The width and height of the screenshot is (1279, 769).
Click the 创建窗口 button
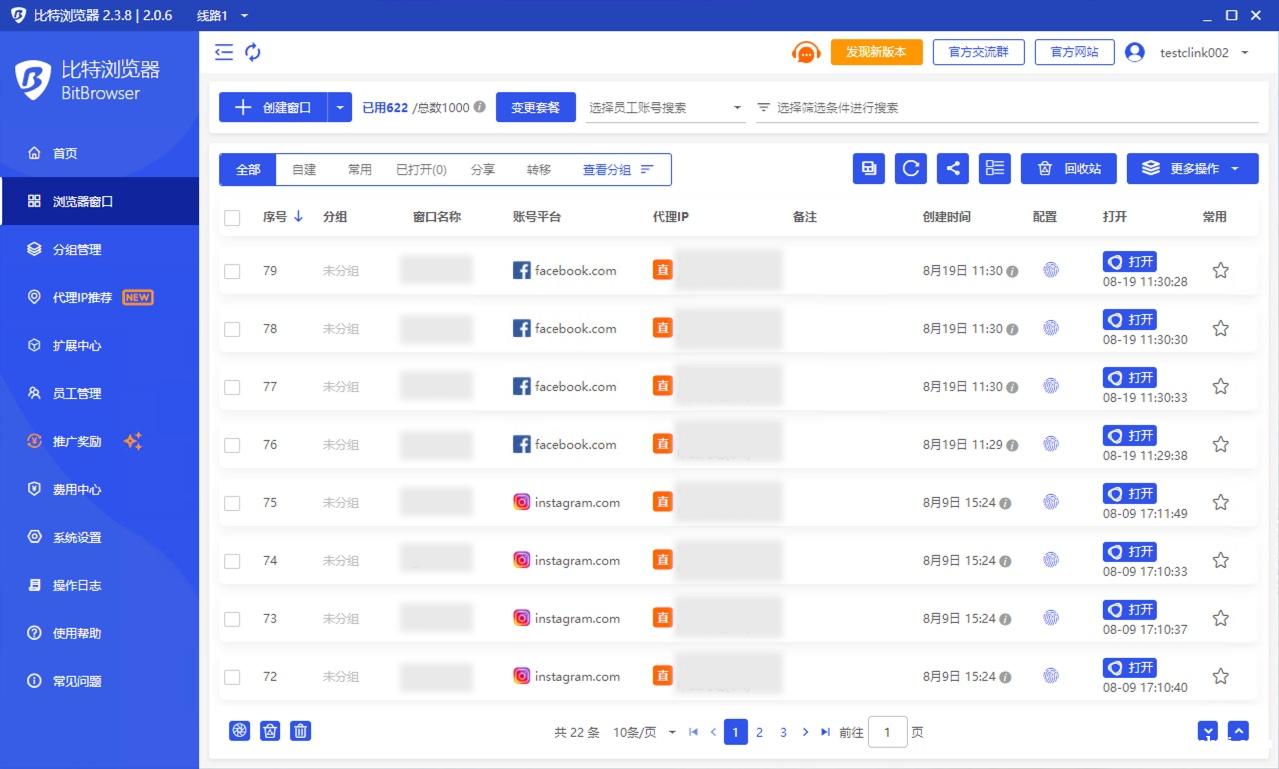click(x=273, y=107)
